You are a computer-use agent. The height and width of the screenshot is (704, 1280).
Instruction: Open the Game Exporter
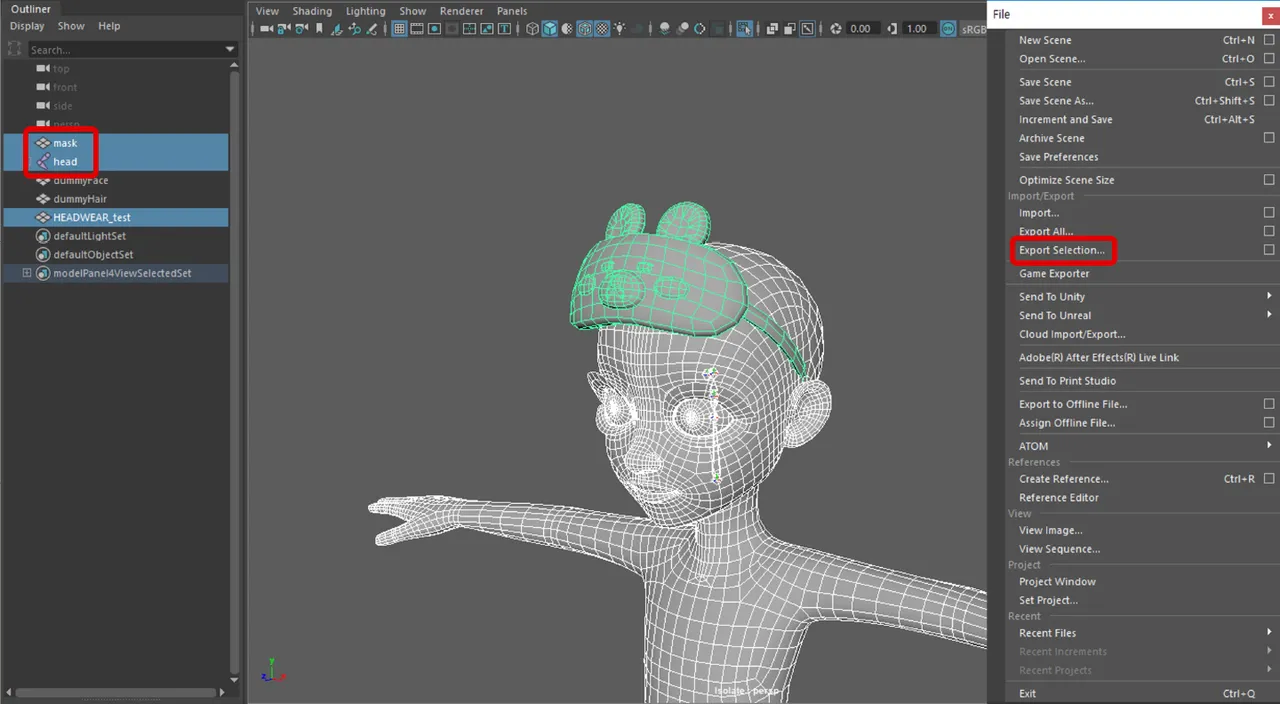(1054, 273)
